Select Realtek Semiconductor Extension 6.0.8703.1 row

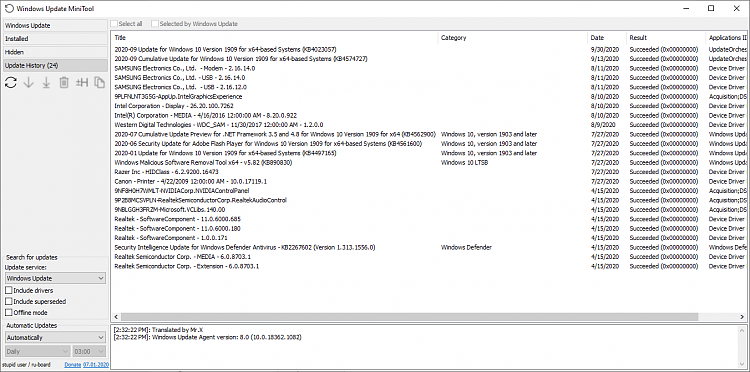click(x=430, y=266)
